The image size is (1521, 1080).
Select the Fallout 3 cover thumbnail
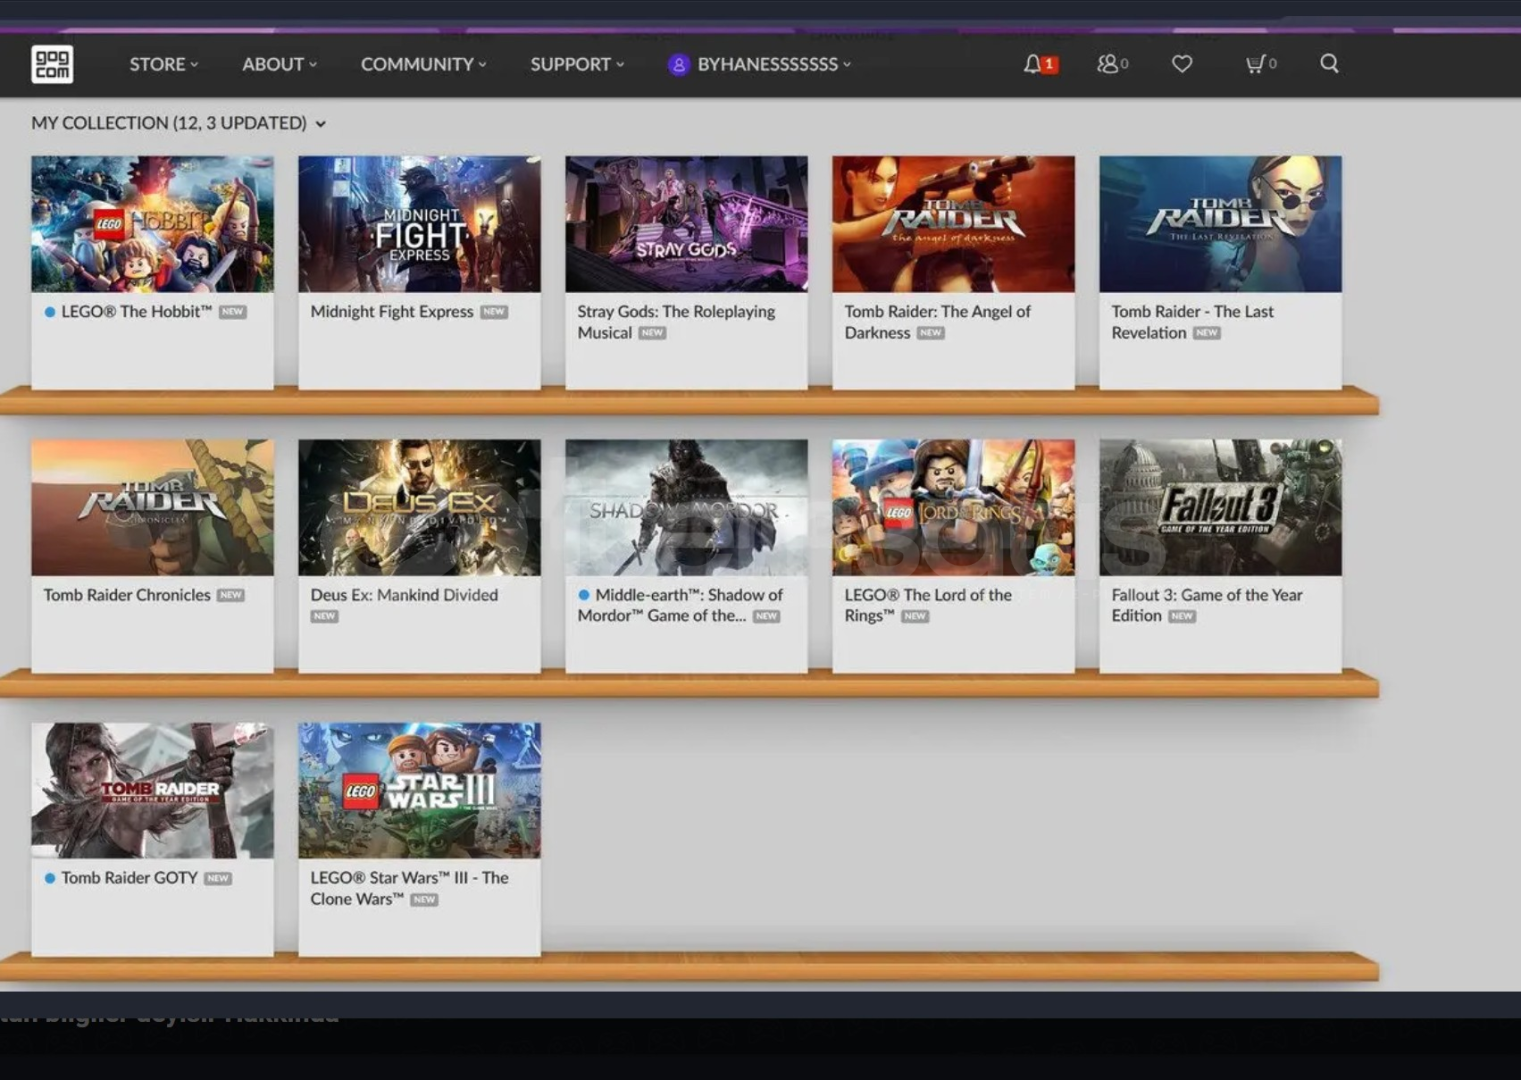(x=1220, y=507)
